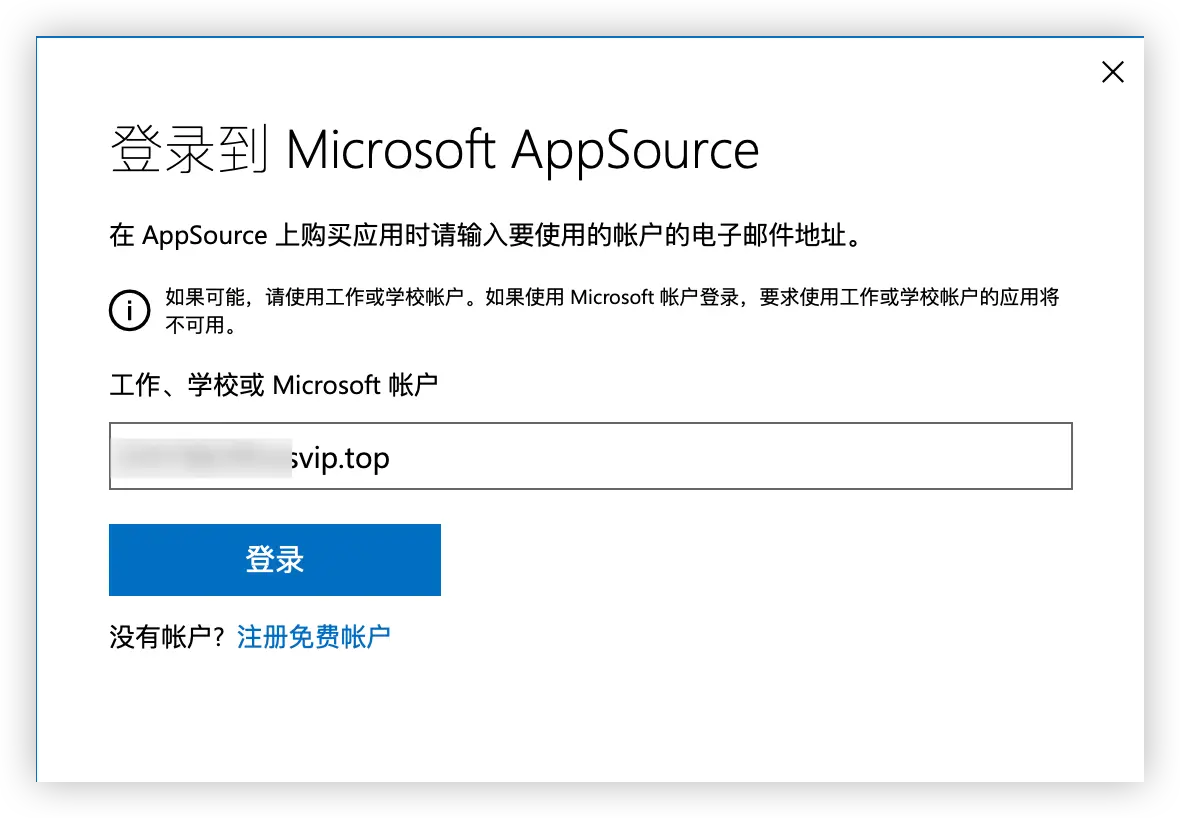Focus the email account input field

[591, 456]
